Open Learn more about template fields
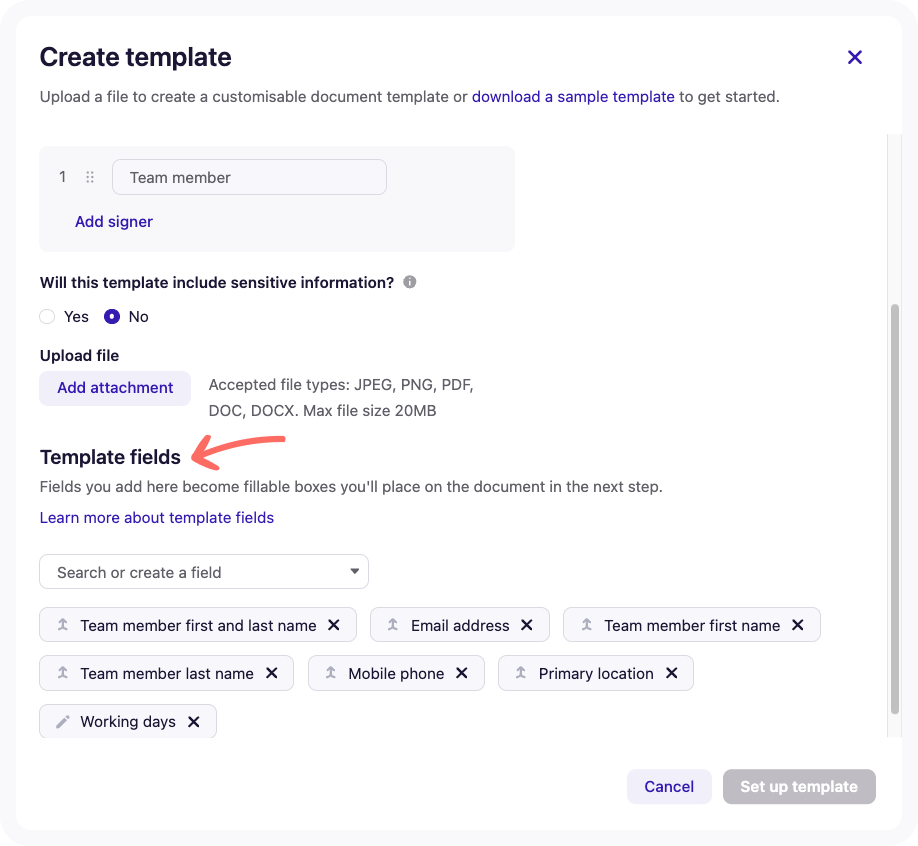 coord(157,518)
